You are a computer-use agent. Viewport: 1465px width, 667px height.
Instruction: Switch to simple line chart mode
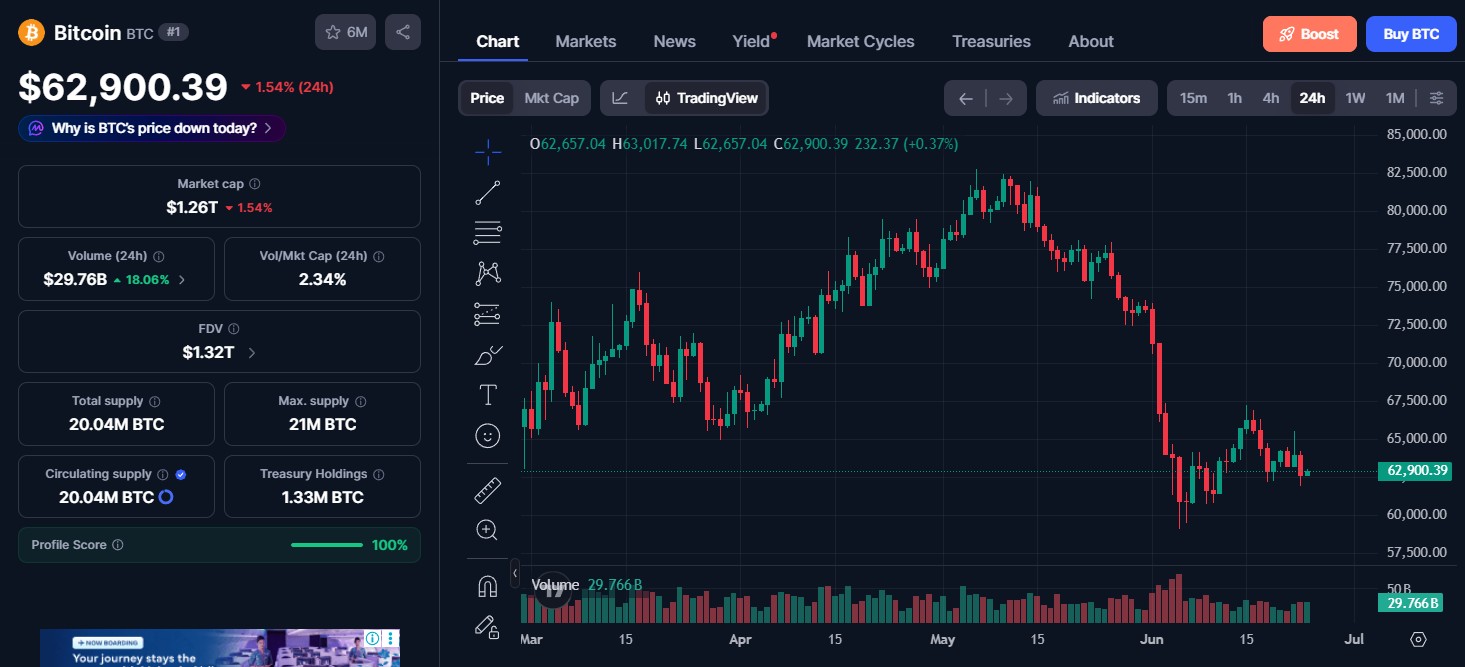click(x=621, y=98)
